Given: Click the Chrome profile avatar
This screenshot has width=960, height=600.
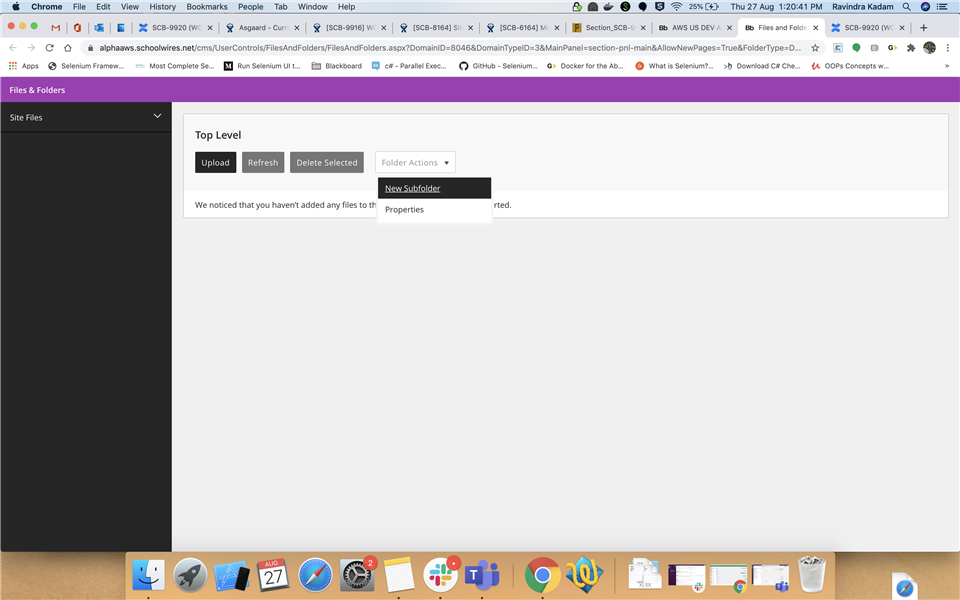Looking at the screenshot, I should (x=929, y=48).
